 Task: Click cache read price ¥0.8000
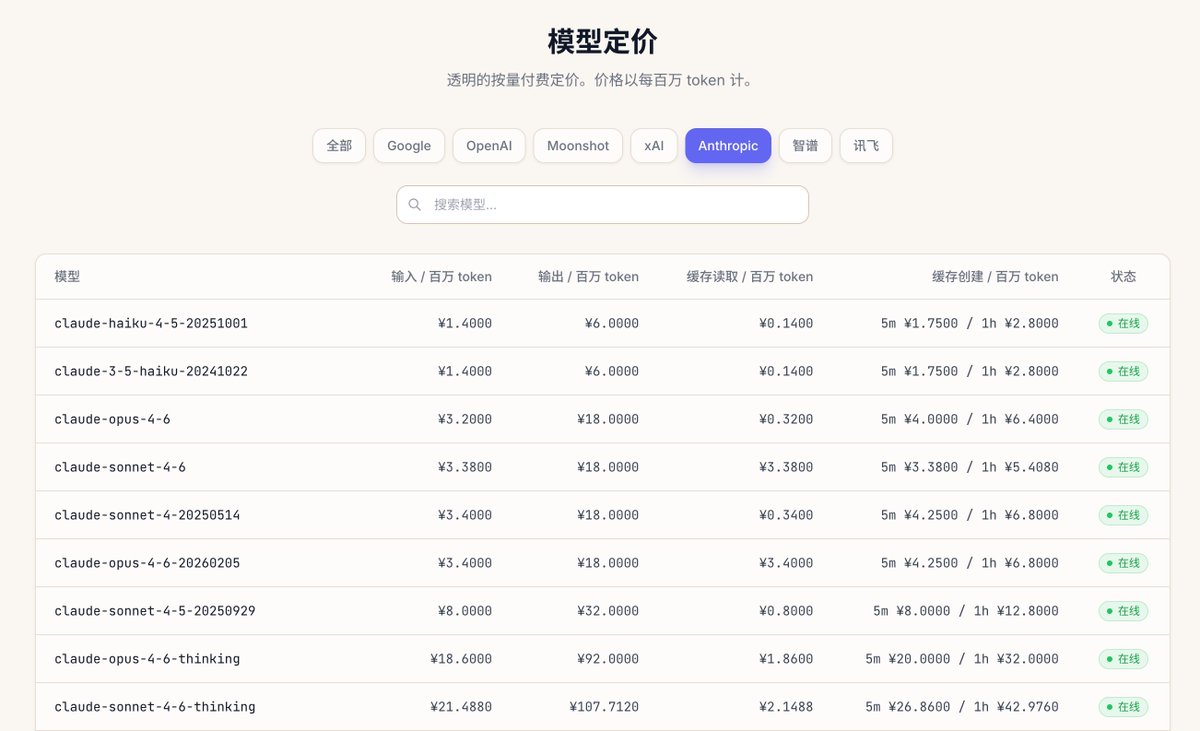click(786, 611)
